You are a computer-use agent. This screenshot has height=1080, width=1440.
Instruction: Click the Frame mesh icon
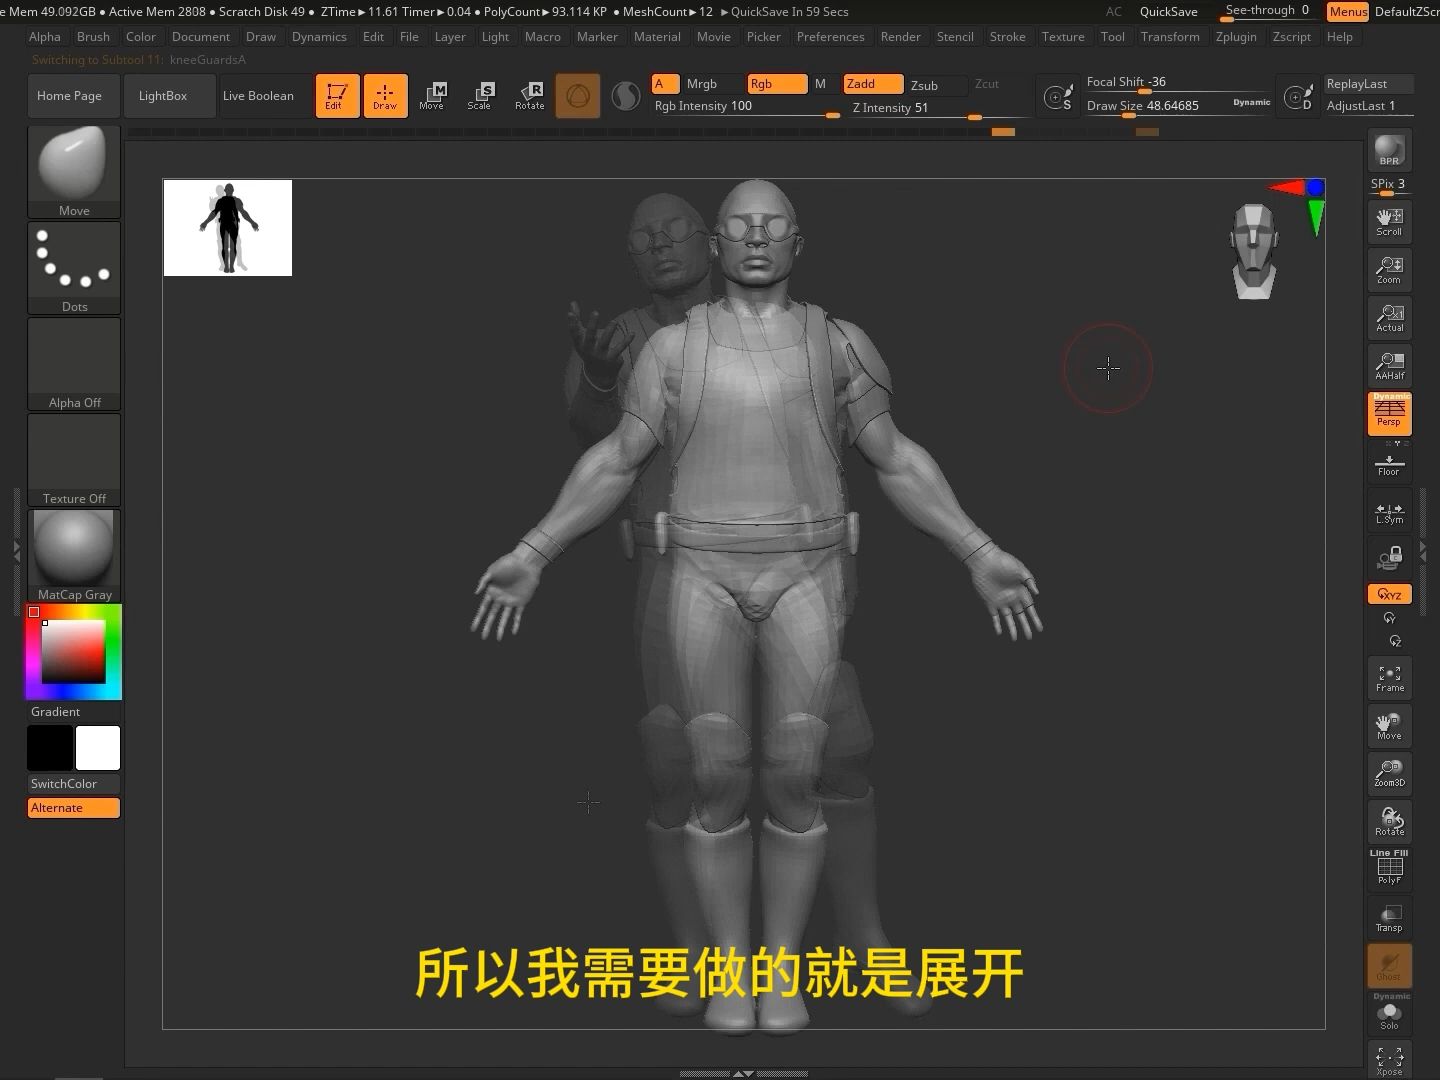1389,678
